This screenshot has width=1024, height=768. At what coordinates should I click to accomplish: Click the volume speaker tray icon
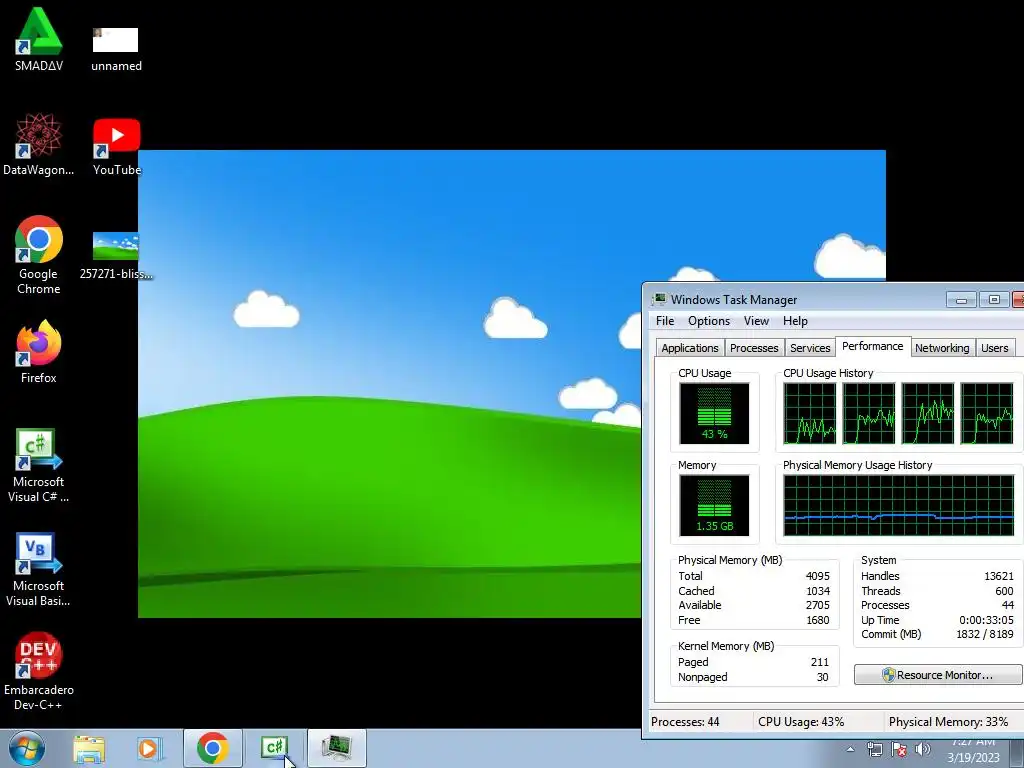click(923, 750)
